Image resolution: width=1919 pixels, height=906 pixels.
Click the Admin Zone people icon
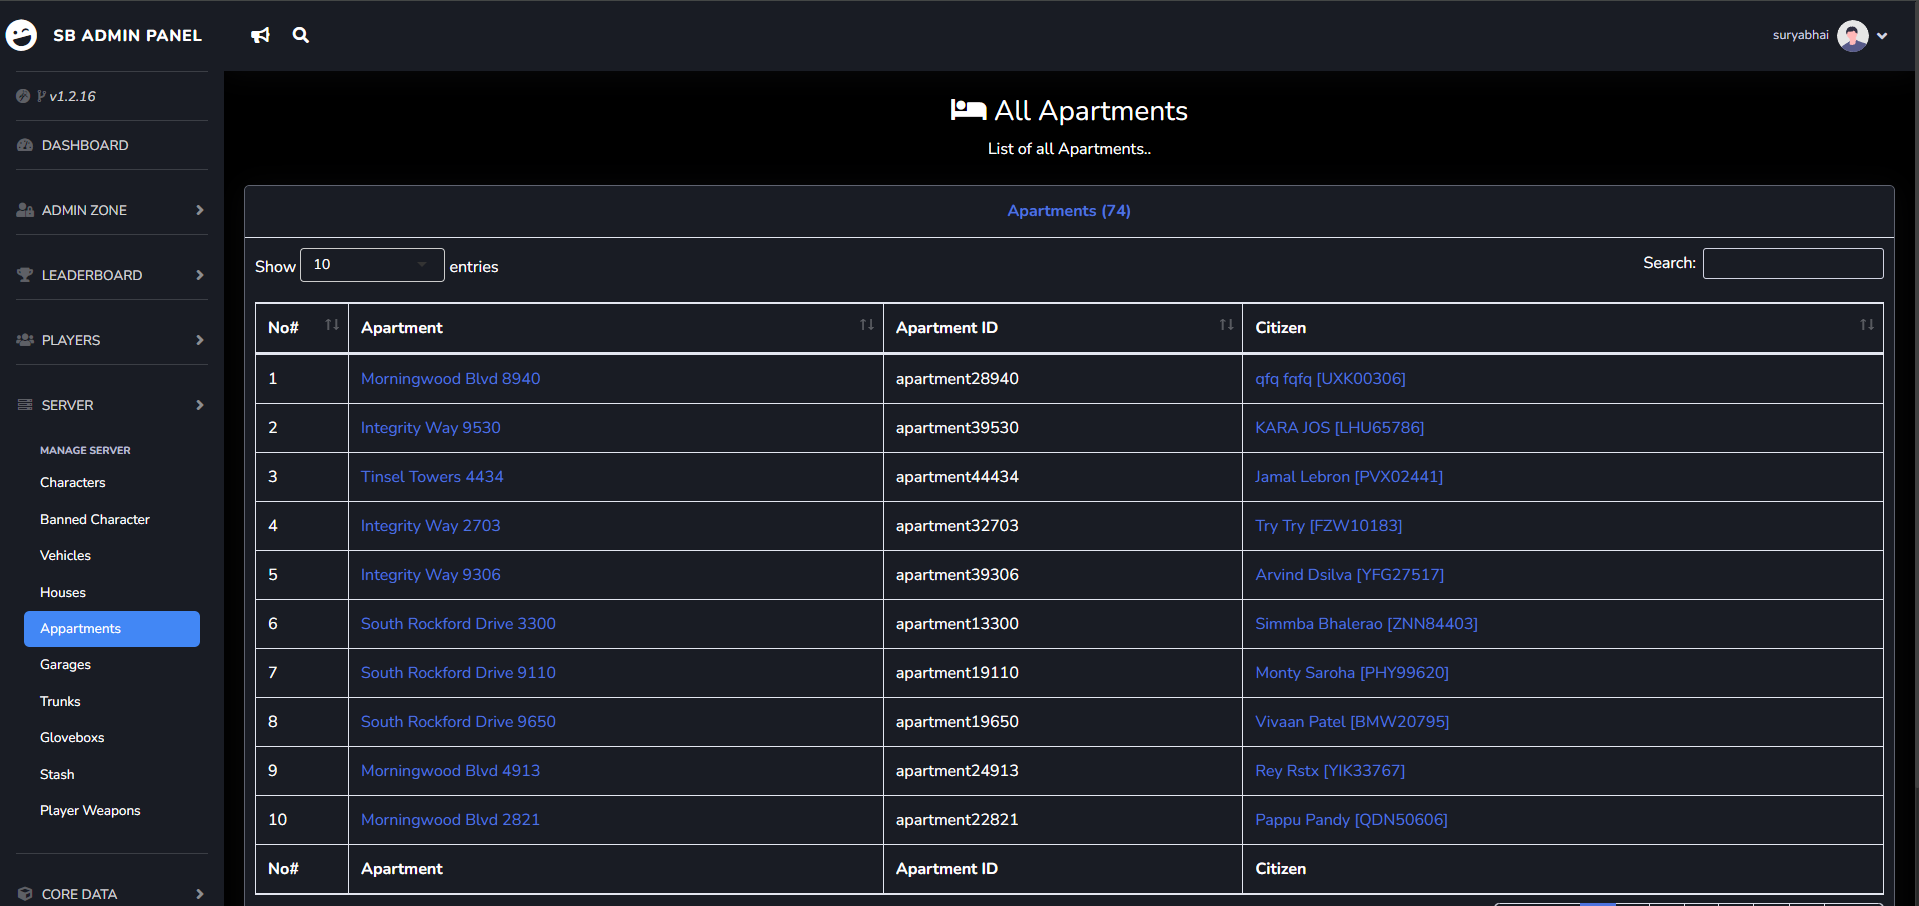(23, 210)
